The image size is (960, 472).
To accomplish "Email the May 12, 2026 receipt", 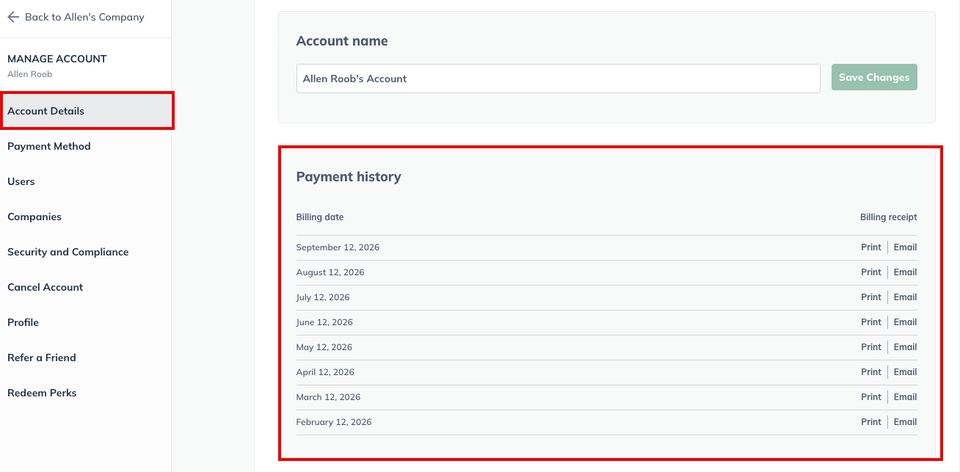I will (905, 347).
